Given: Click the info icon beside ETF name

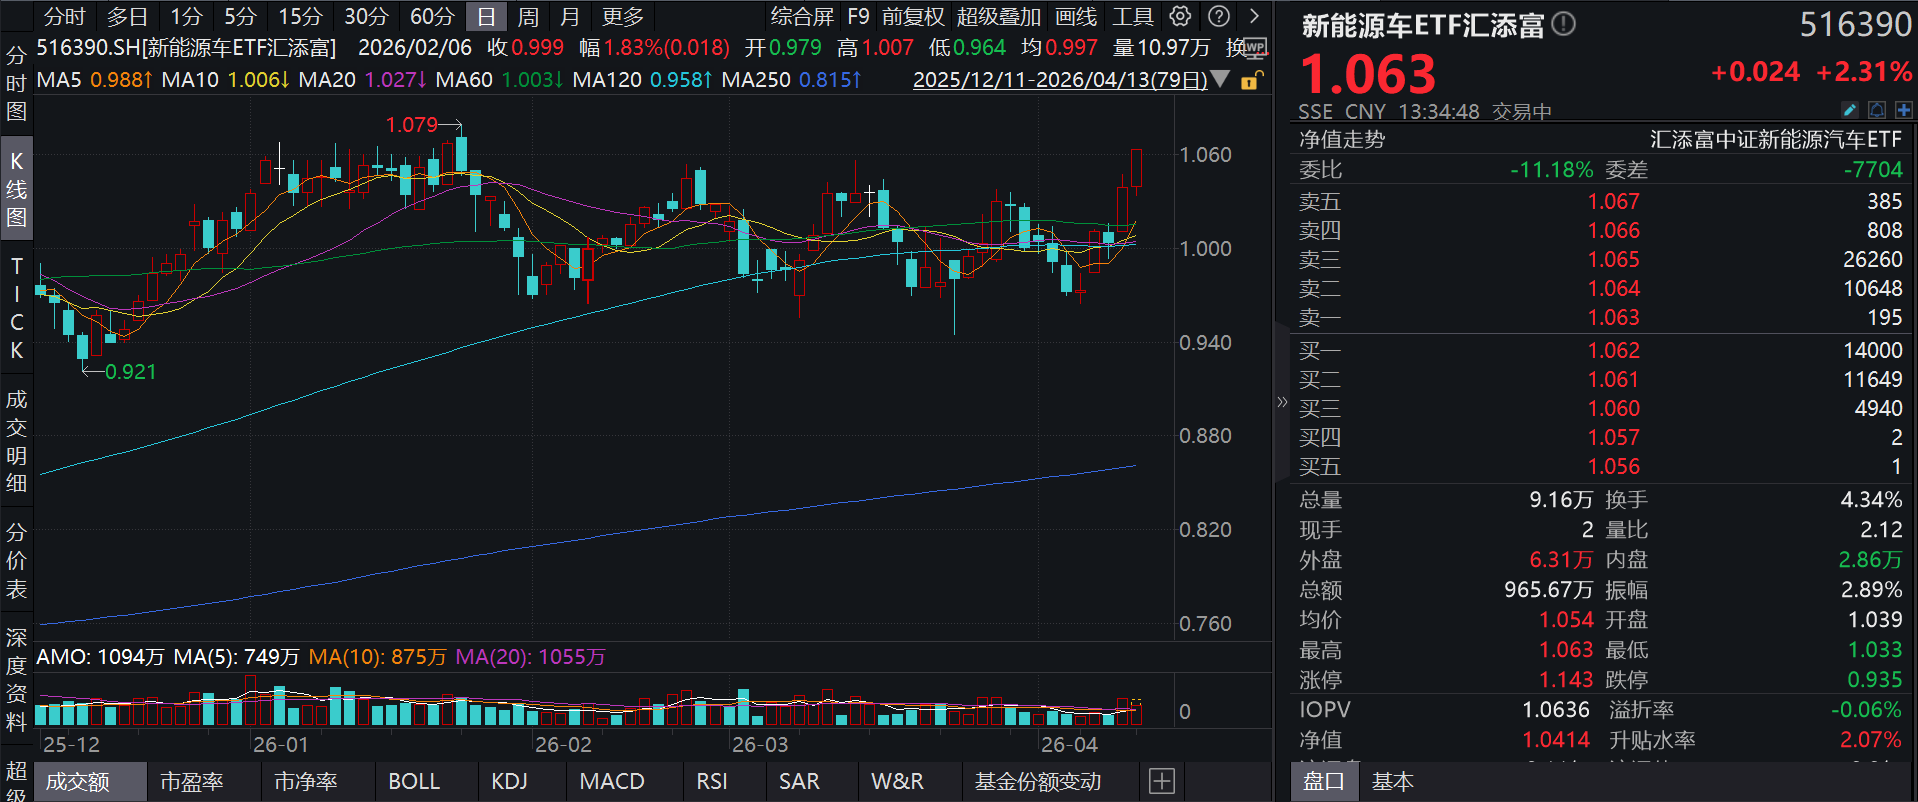Looking at the screenshot, I should (1565, 24).
